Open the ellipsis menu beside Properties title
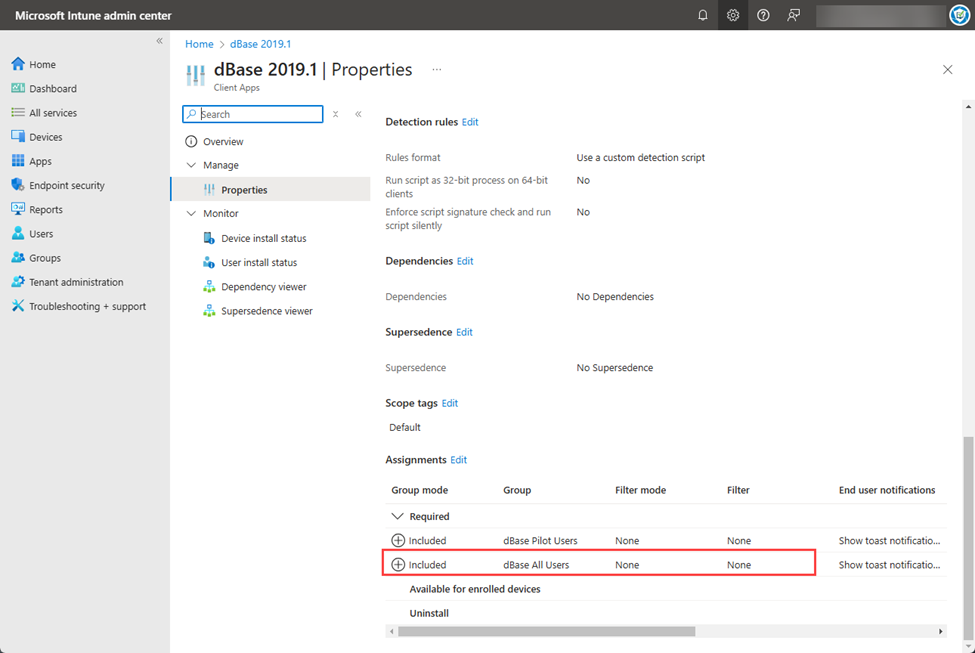The width and height of the screenshot is (975, 653). (437, 70)
